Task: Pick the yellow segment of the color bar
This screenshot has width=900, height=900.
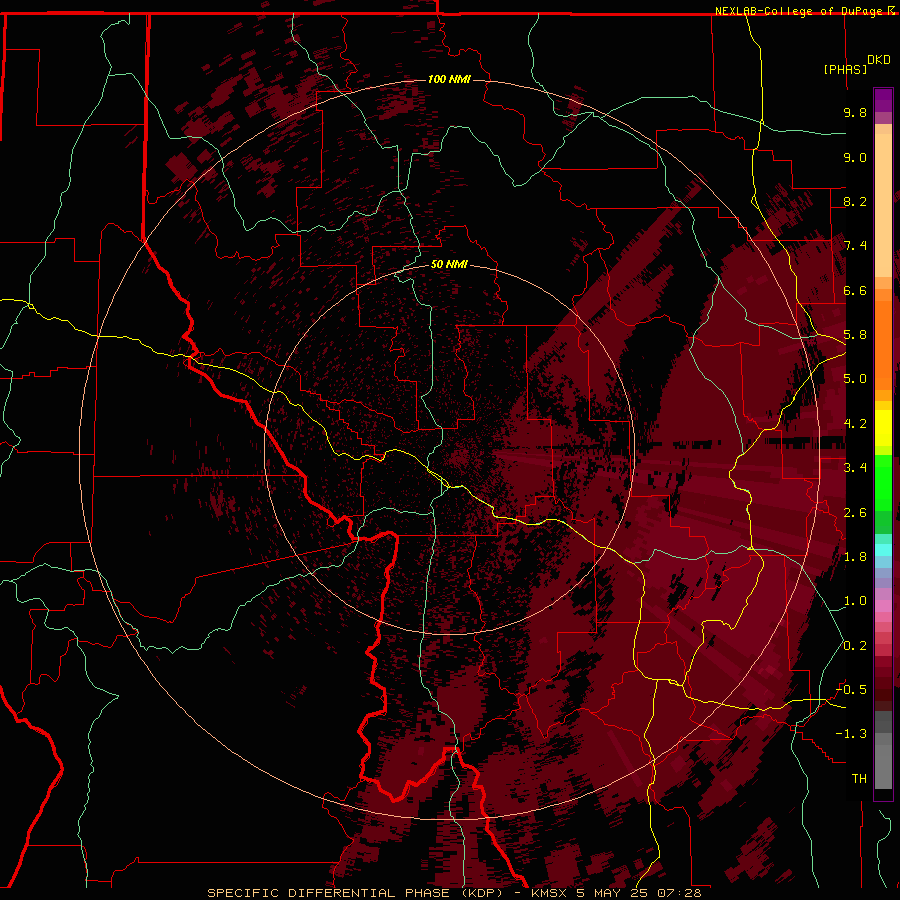Action: (x=883, y=428)
